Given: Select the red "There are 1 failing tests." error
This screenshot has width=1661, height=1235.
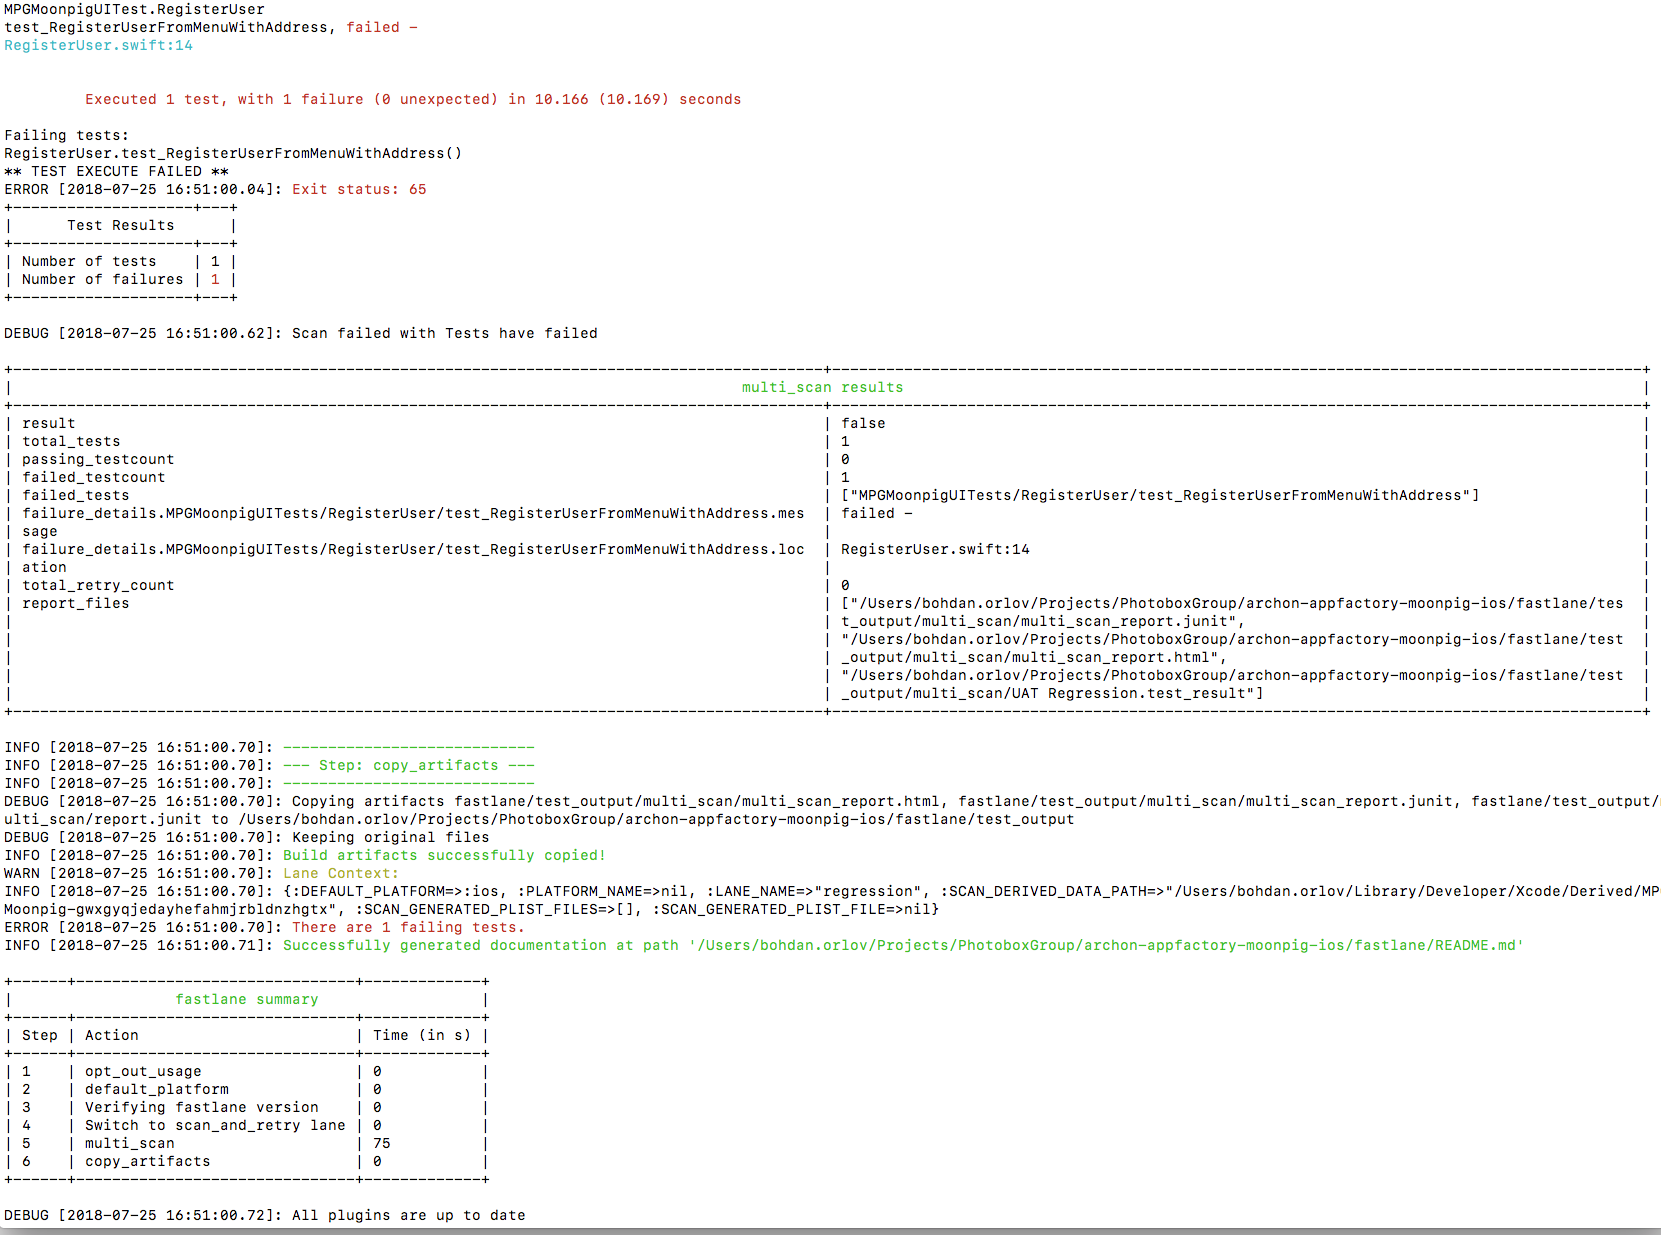Looking at the screenshot, I should point(409,927).
